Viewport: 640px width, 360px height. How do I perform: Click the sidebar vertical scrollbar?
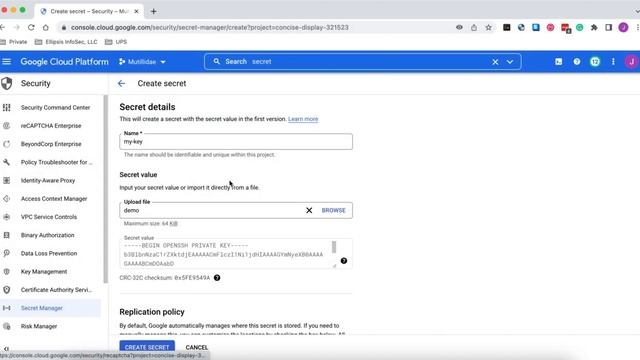click(106, 189)
